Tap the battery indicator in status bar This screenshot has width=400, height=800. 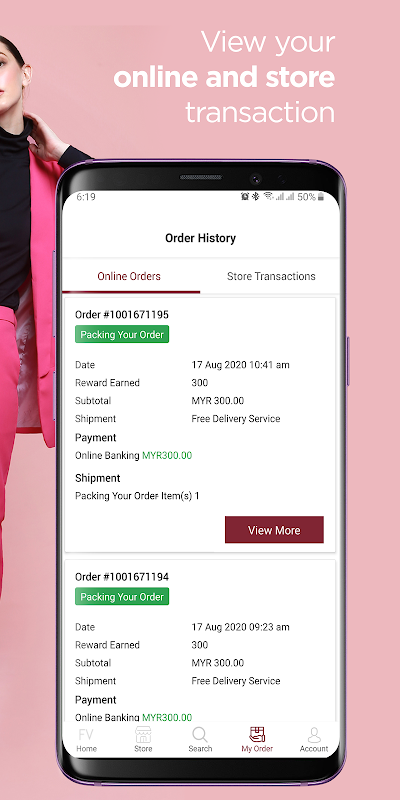tap(321, 197)
